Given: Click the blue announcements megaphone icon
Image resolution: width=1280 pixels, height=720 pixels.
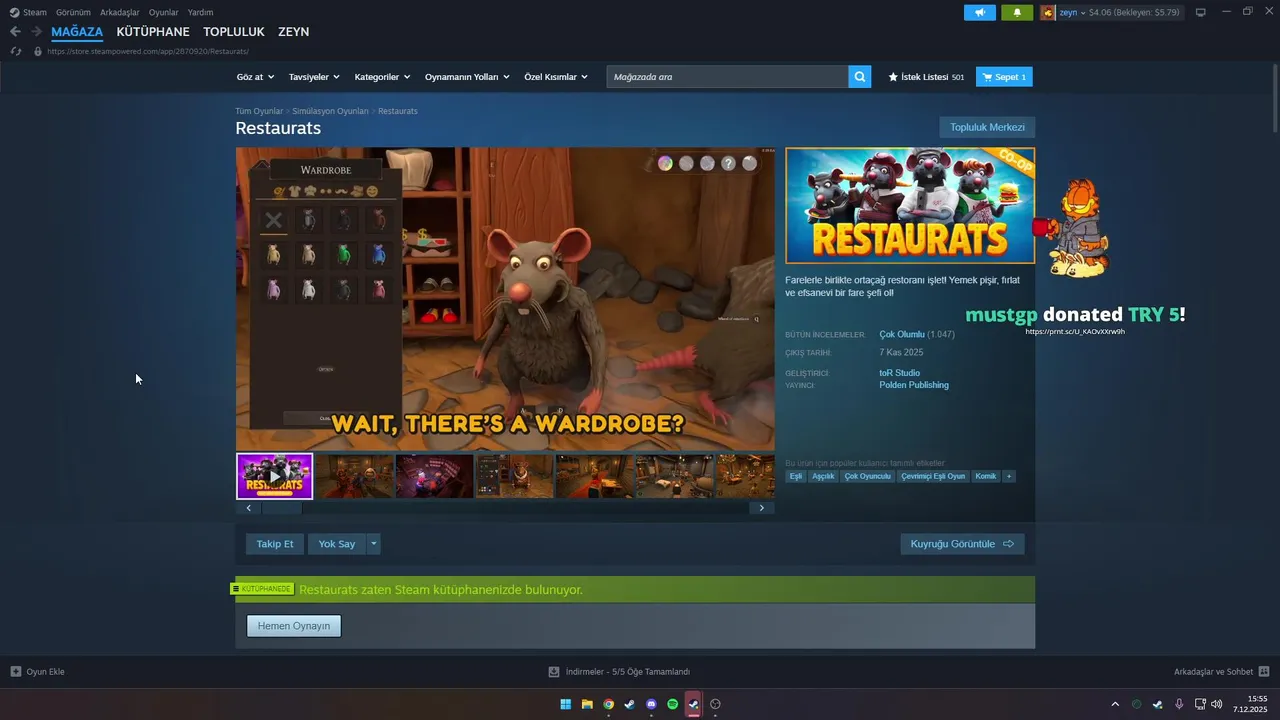Looking at the screenshot, I should pyautogui.click(x=979, y=12).
